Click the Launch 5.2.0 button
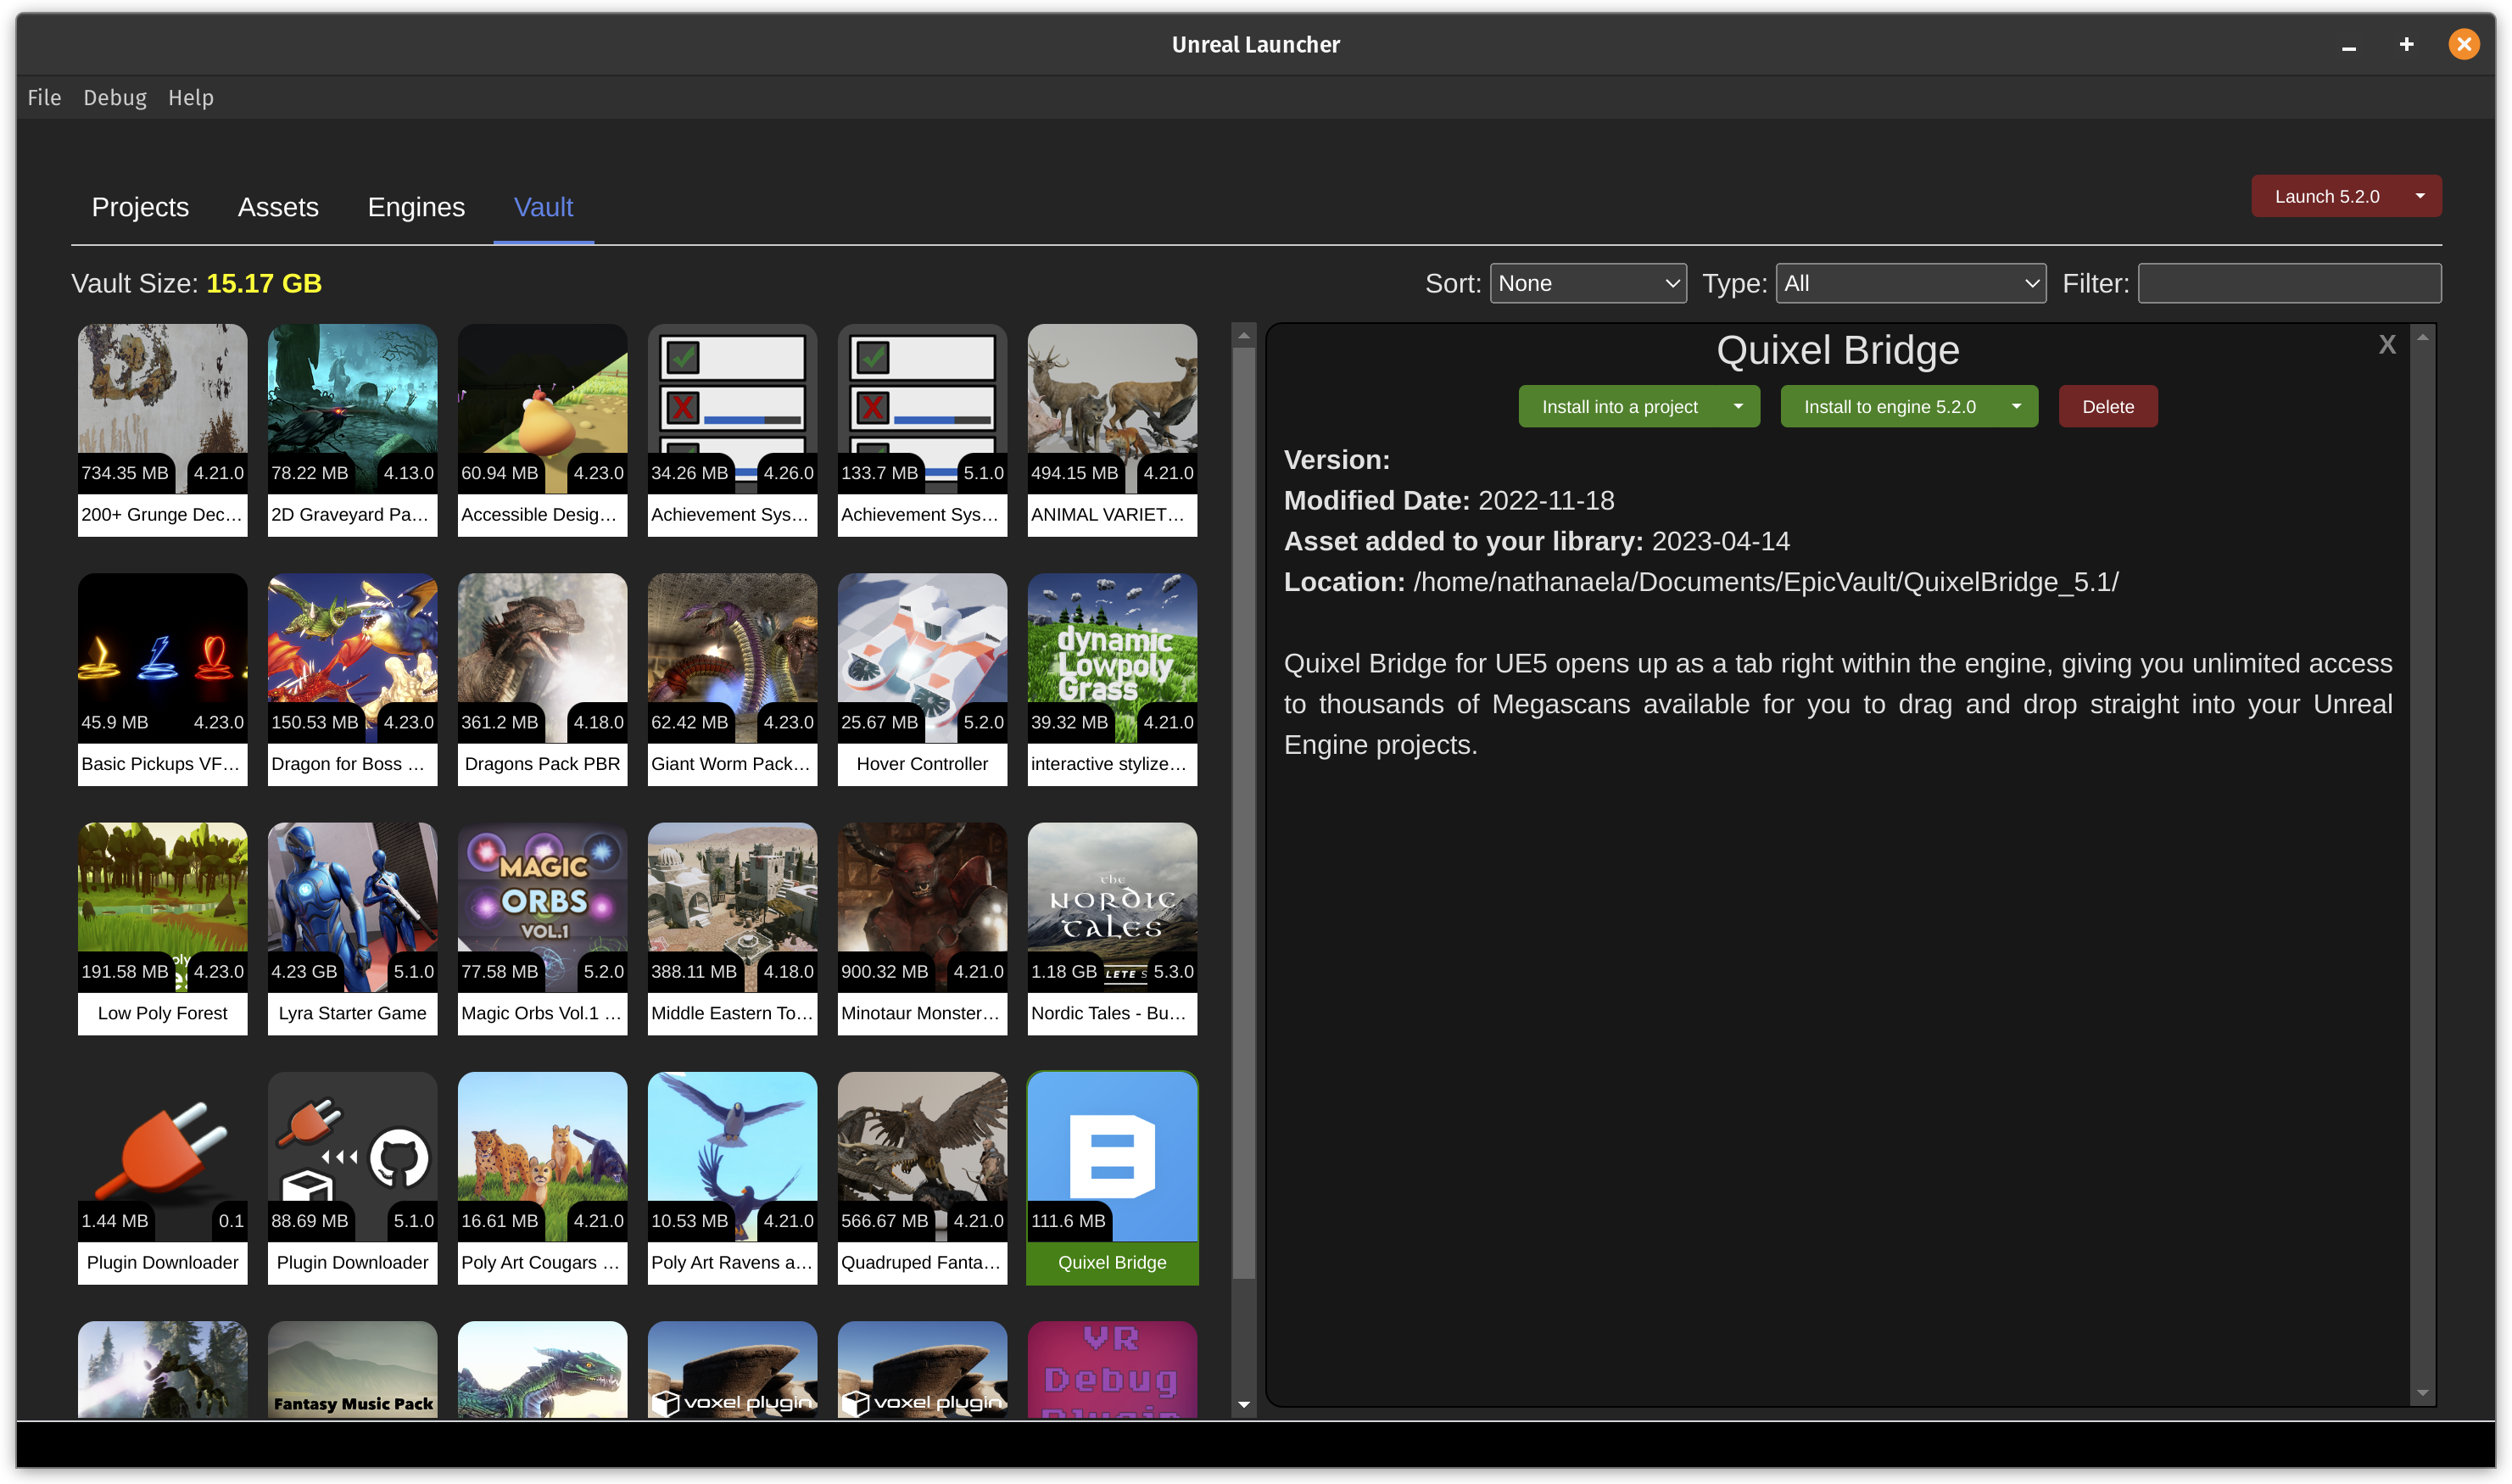 point(2327,196)
